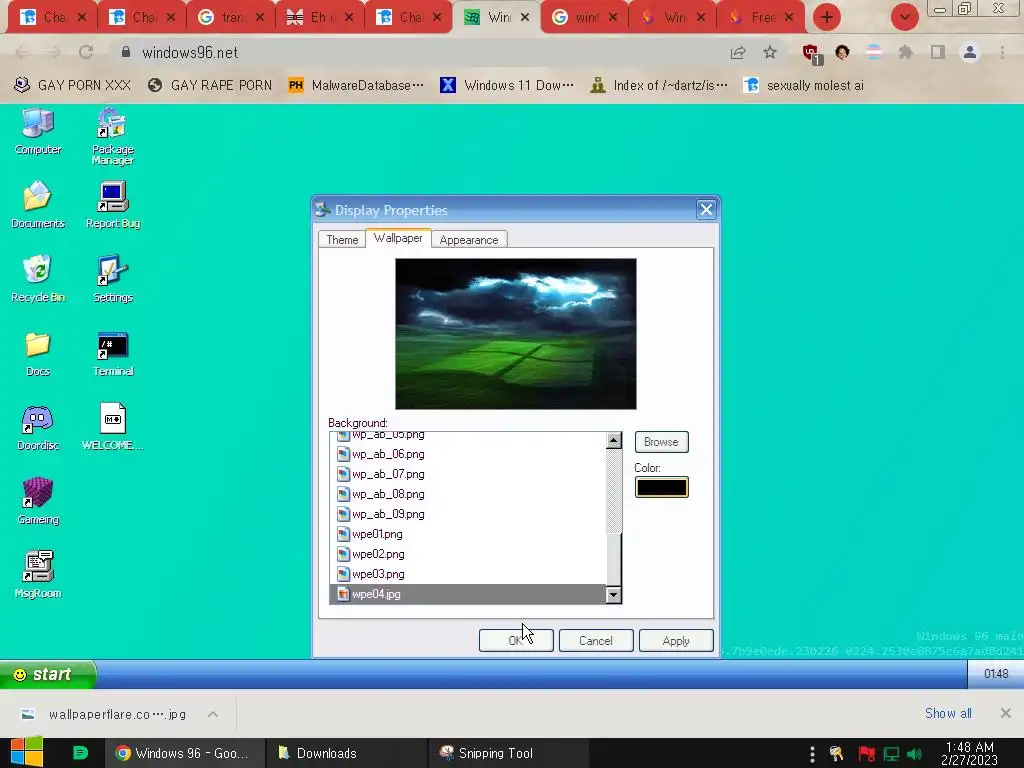Image resolution: width=1024 pixels, height=768 pixels.
Task: Open the WELCOME markdown file icon
Action: pyautogui.click(x=112, y=428)
